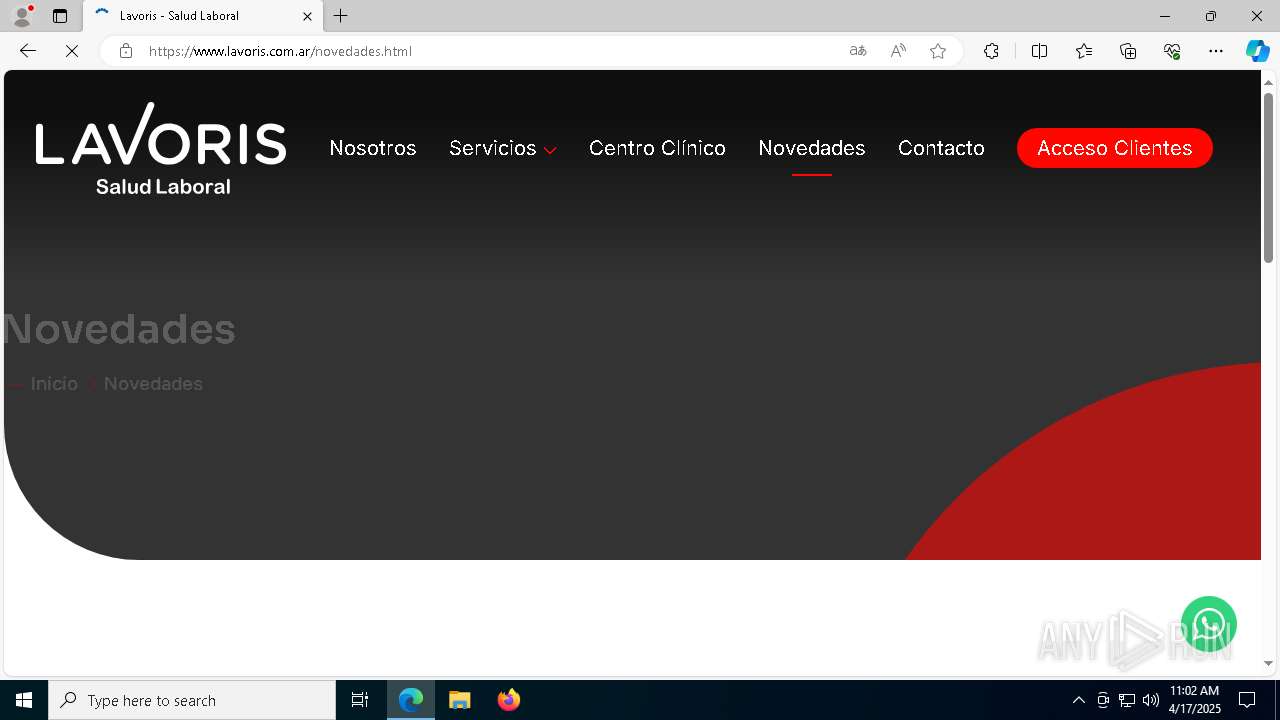Go back with the browser back arrow
Viewport: 1280px width, 720px height.
click(x=28, y=51)
